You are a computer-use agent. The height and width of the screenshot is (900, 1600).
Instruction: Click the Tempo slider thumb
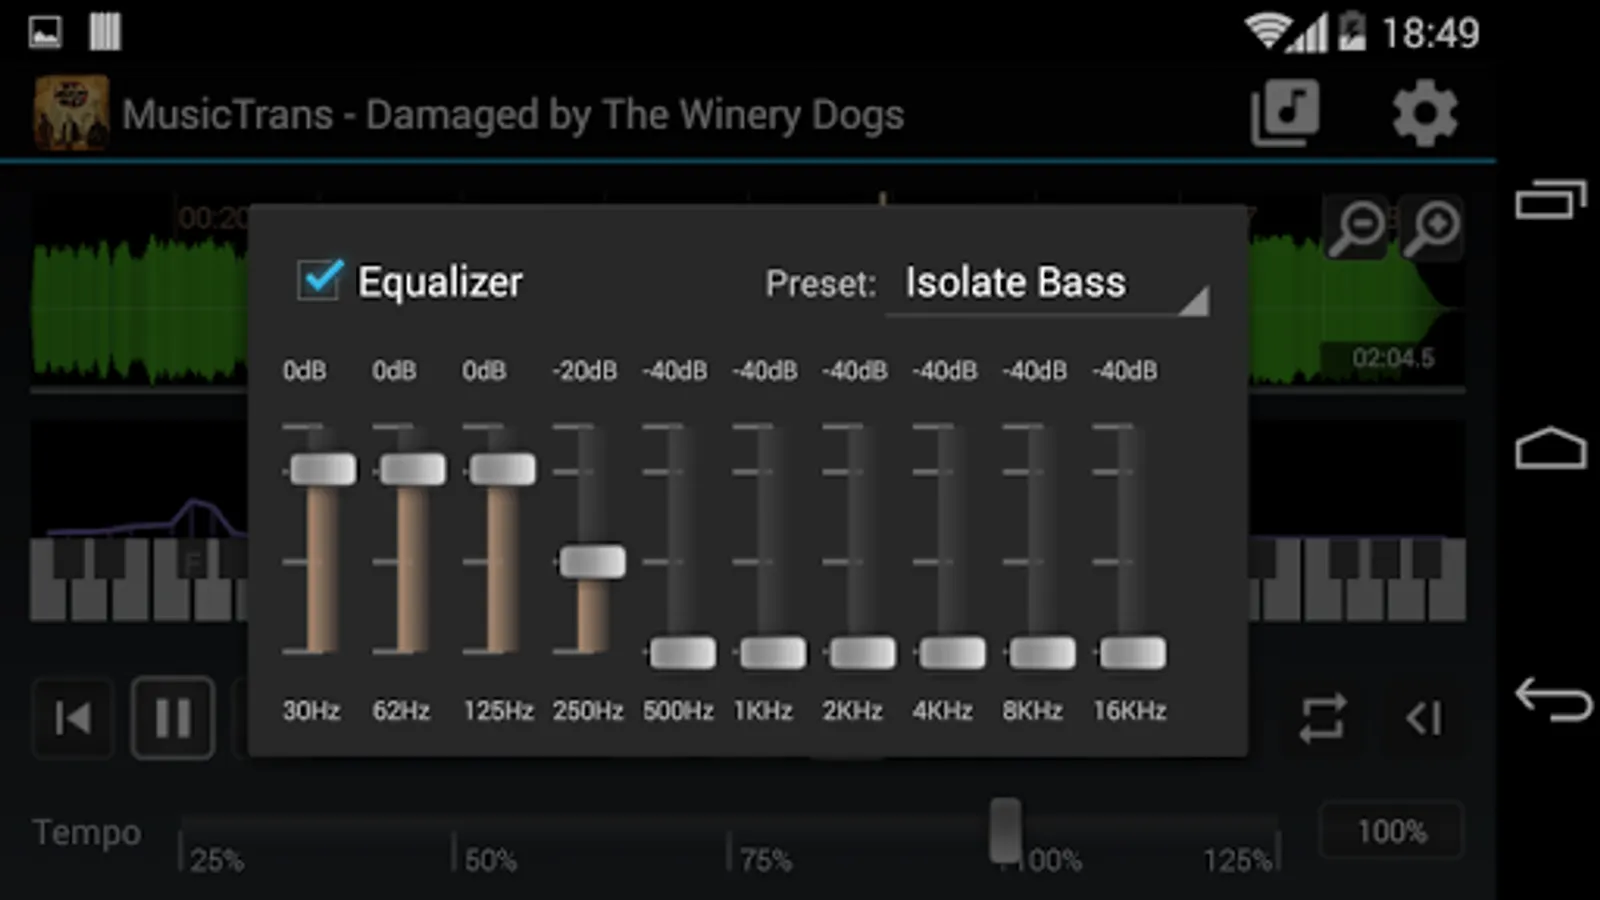[1005, 830]
